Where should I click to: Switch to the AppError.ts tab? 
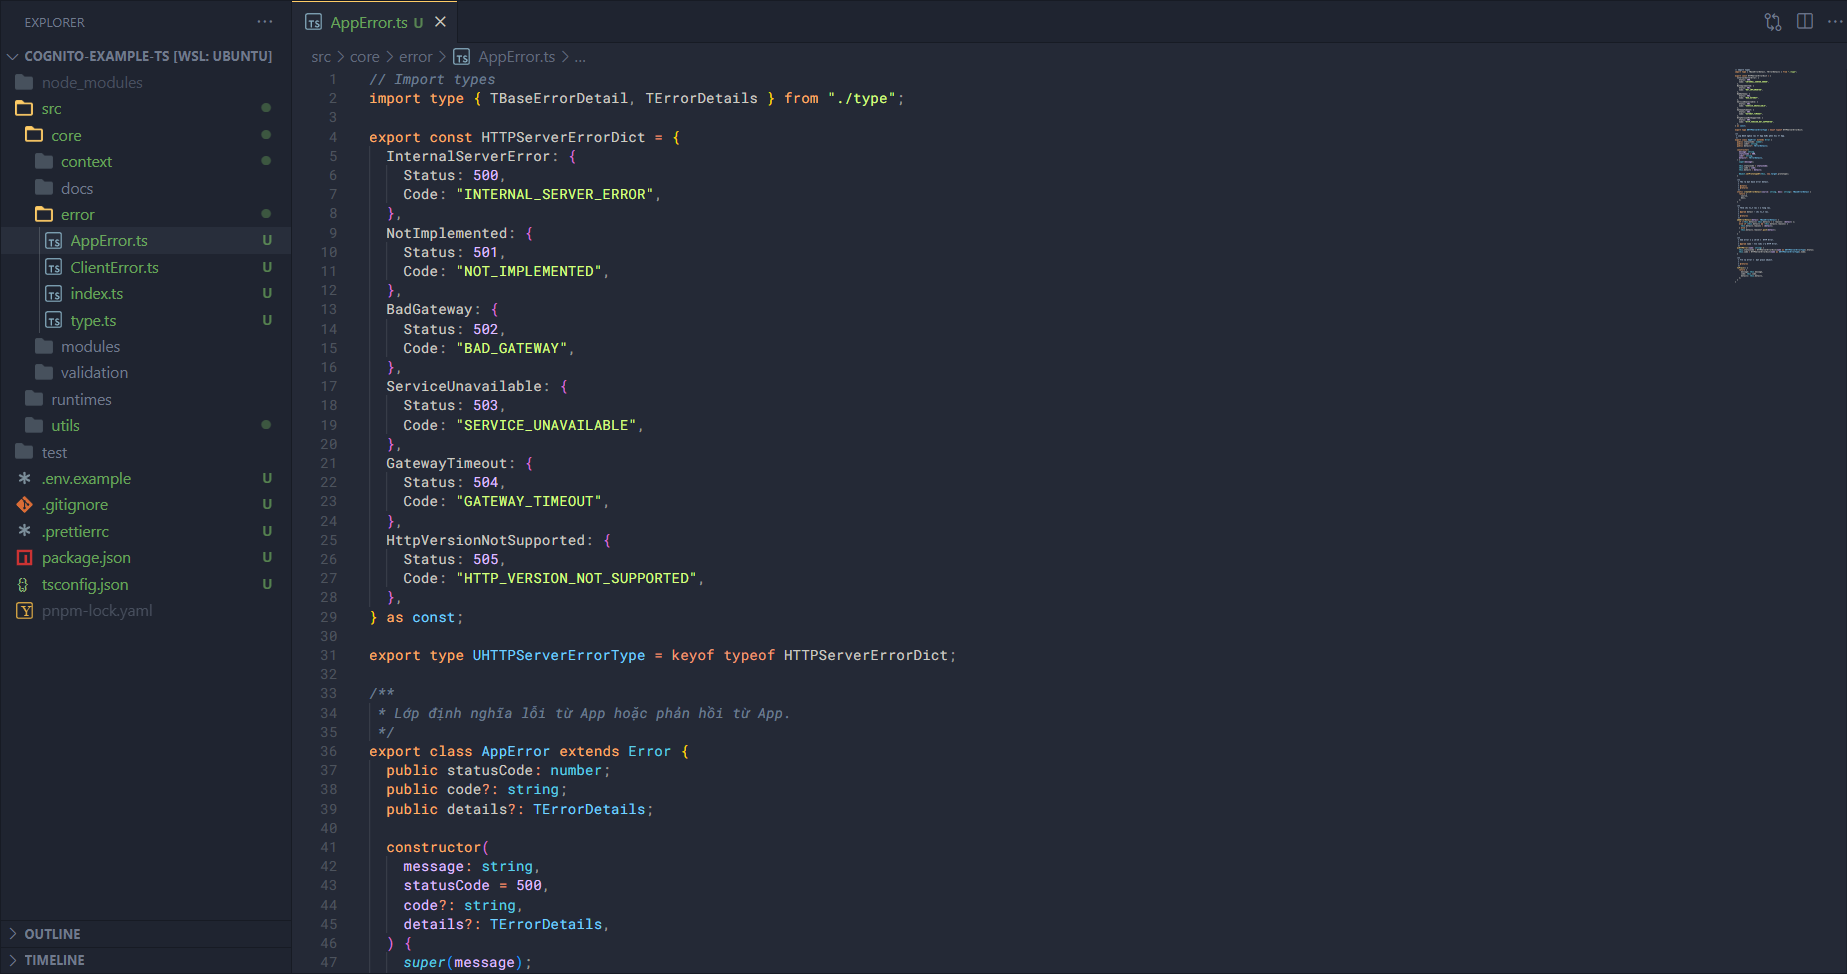tap(368, 22)
